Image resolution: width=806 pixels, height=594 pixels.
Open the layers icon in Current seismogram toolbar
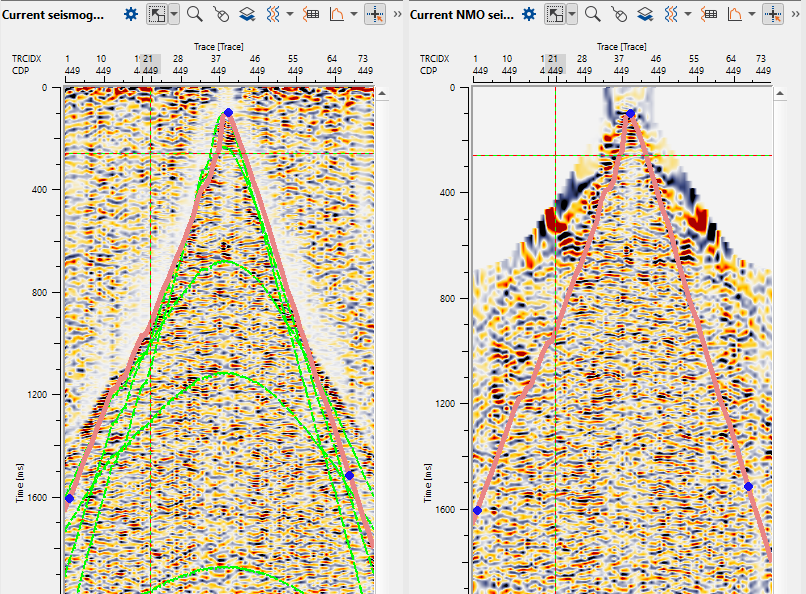pyautogui.click(x=247, y=14)
